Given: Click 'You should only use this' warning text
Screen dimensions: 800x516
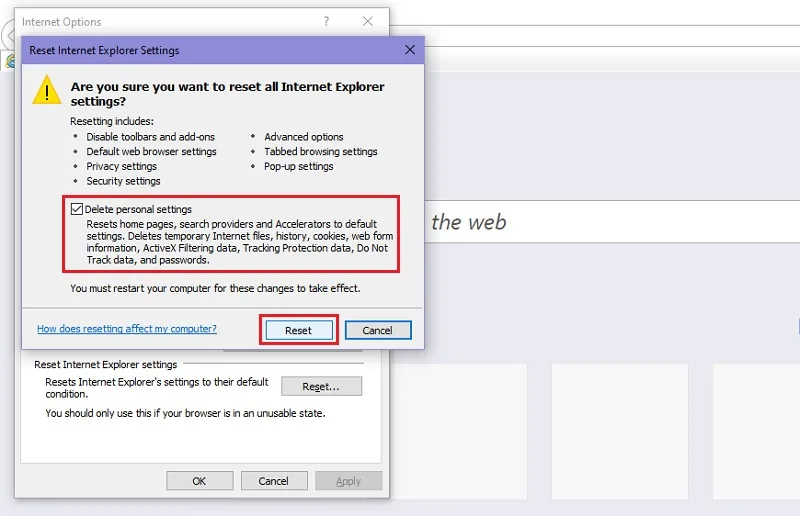Looking at the screenshot, I should pyautogui.click(x=185, y=413).
